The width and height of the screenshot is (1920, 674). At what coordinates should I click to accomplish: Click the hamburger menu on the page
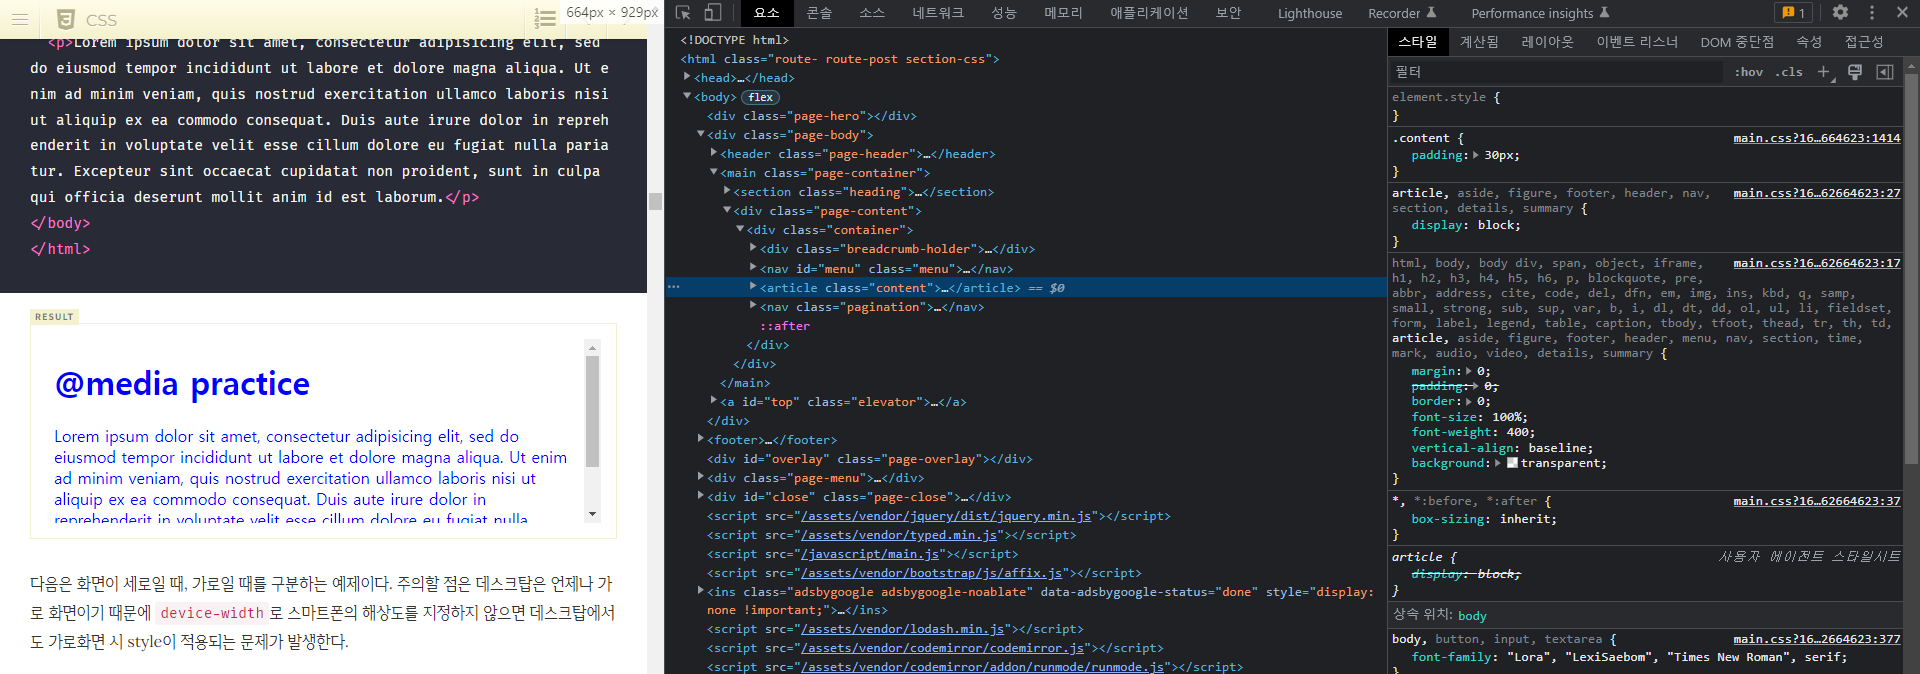tap(20, 19)
